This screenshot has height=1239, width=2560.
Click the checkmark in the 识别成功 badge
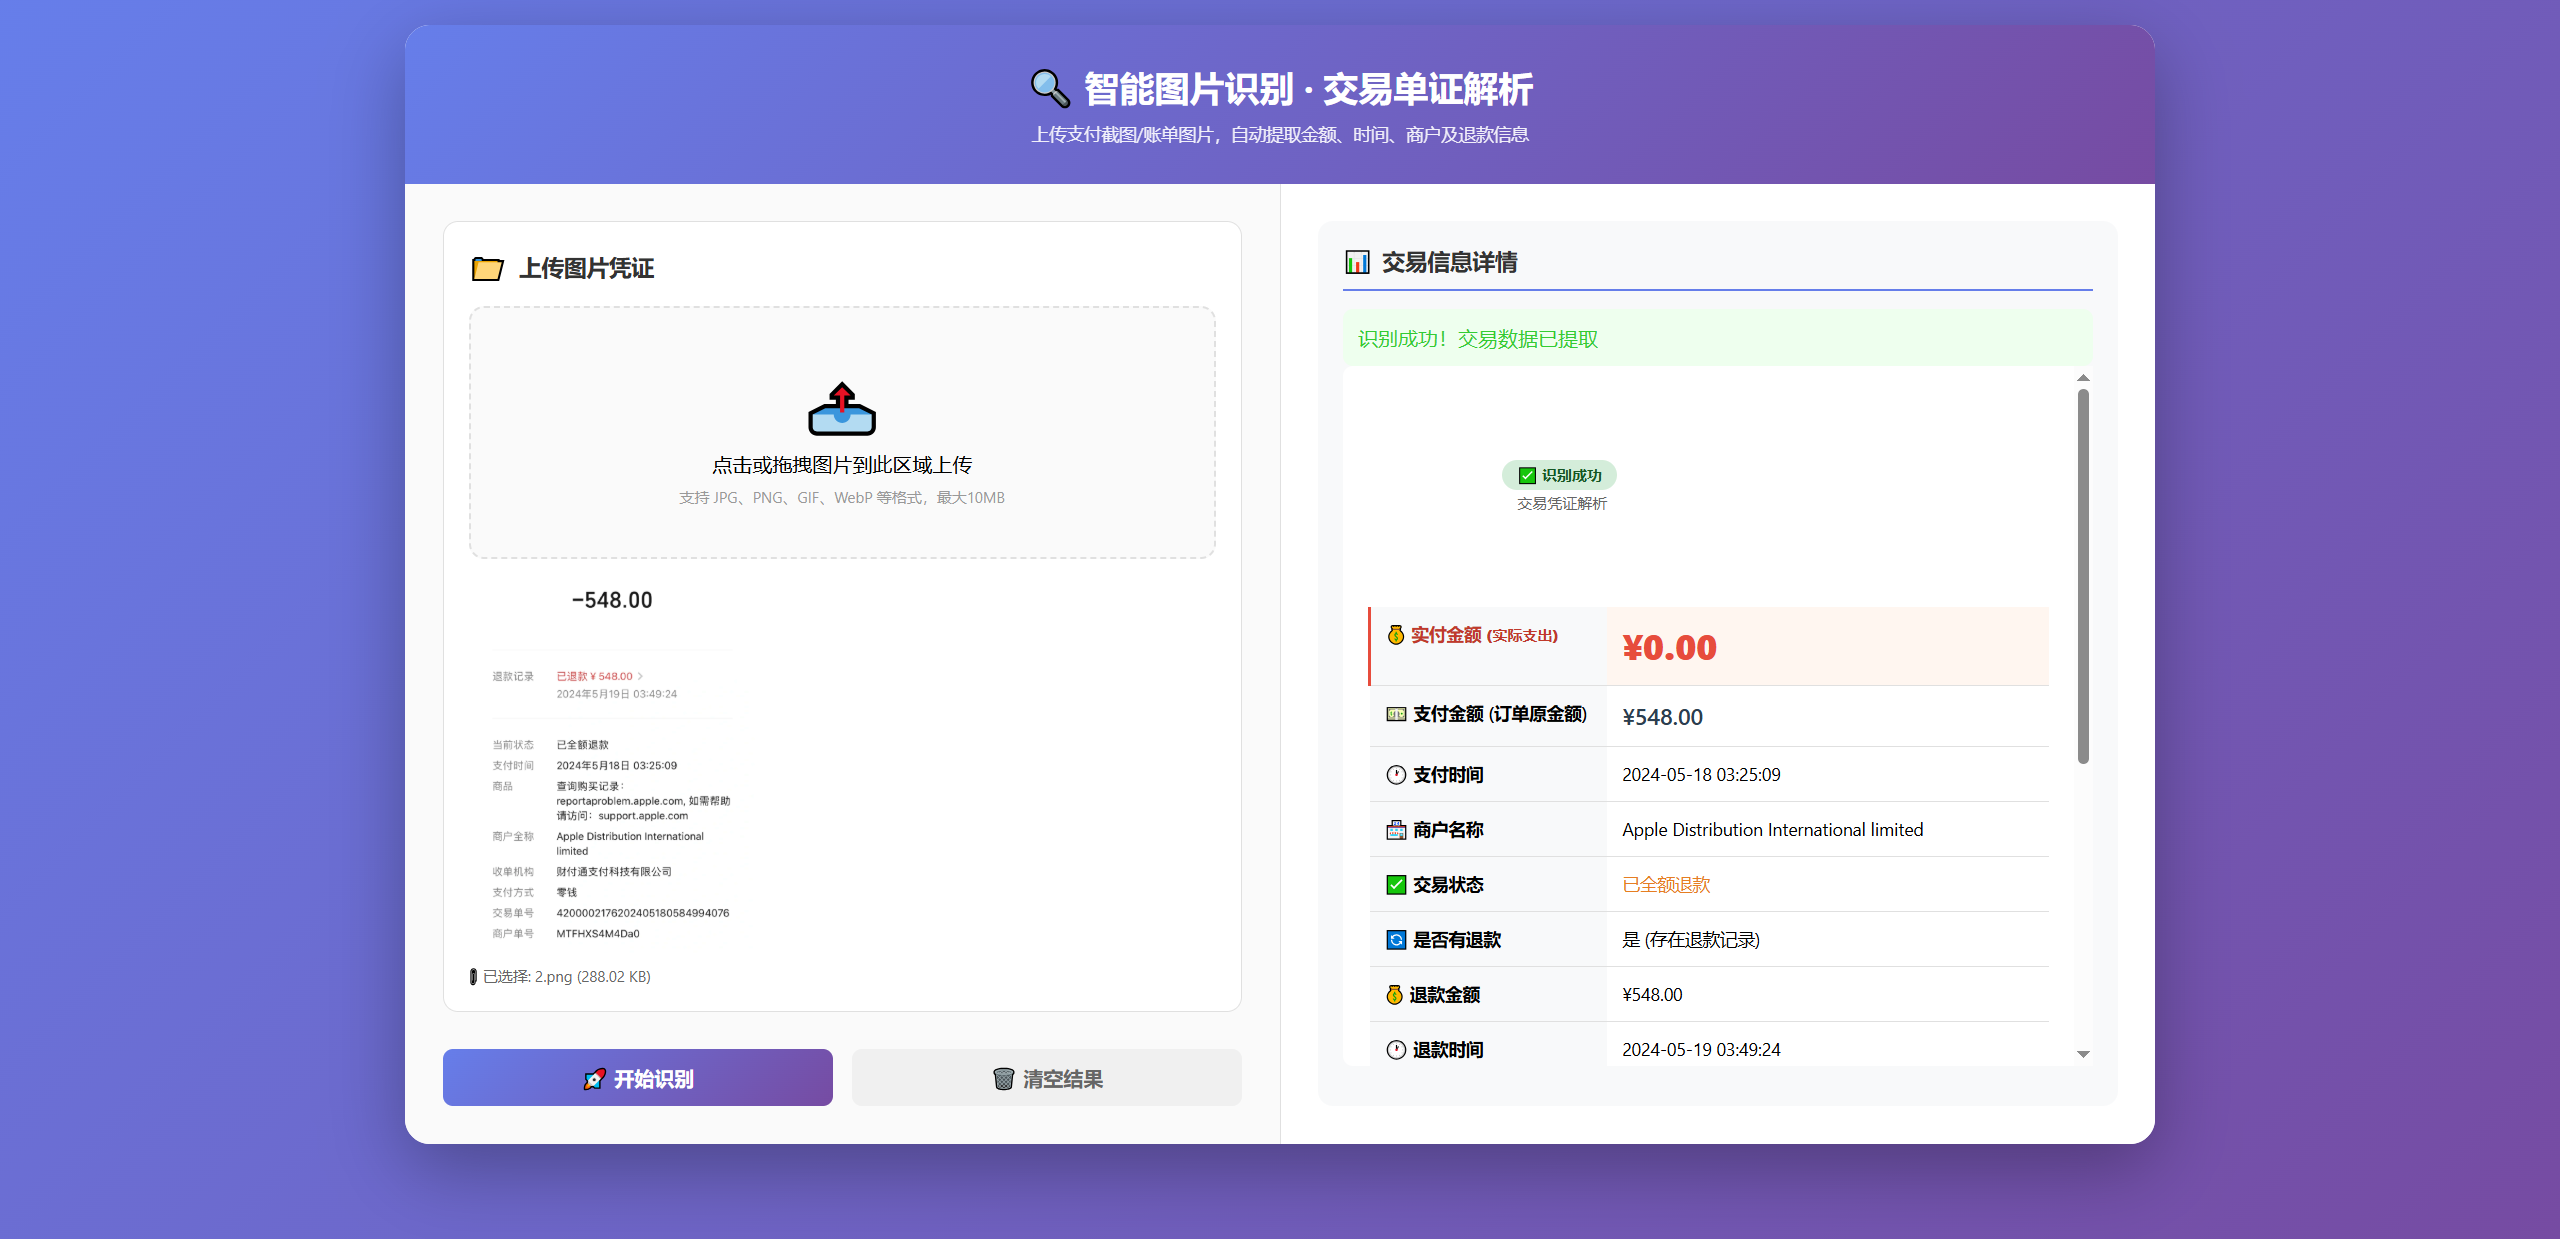pos(1527,476)
